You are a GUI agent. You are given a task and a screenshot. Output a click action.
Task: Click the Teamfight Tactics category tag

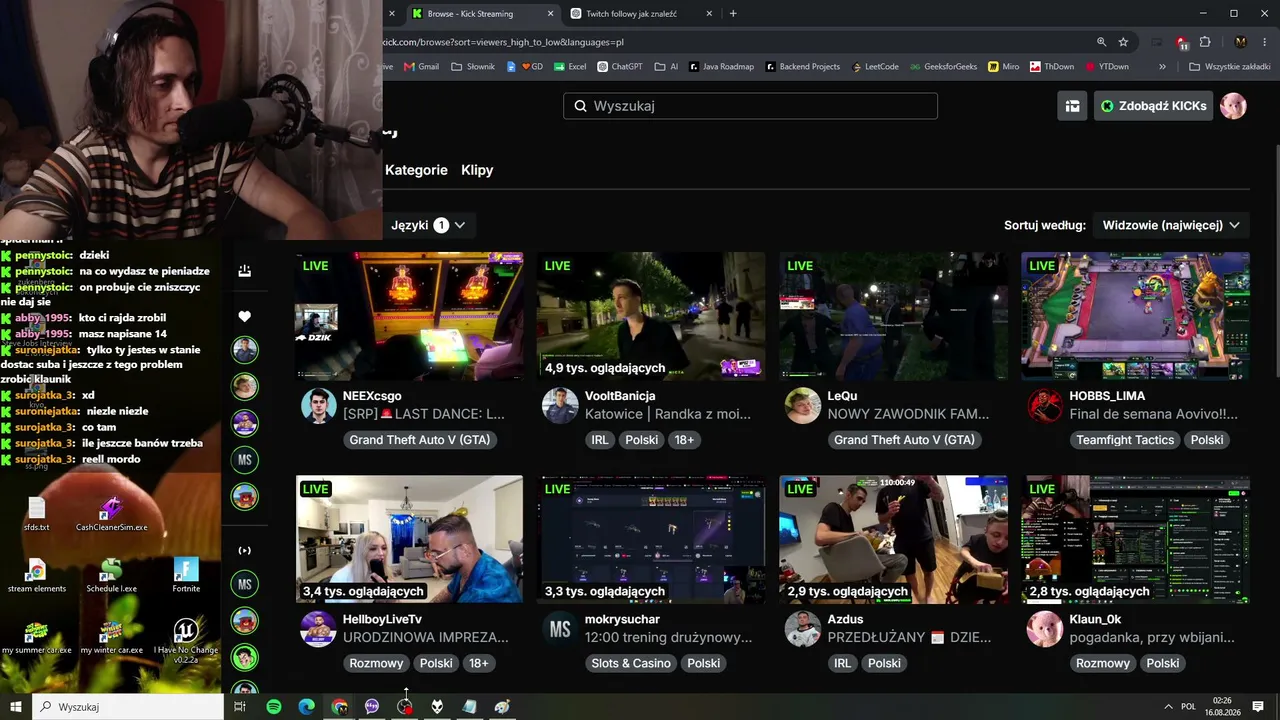coord(1125,440)
